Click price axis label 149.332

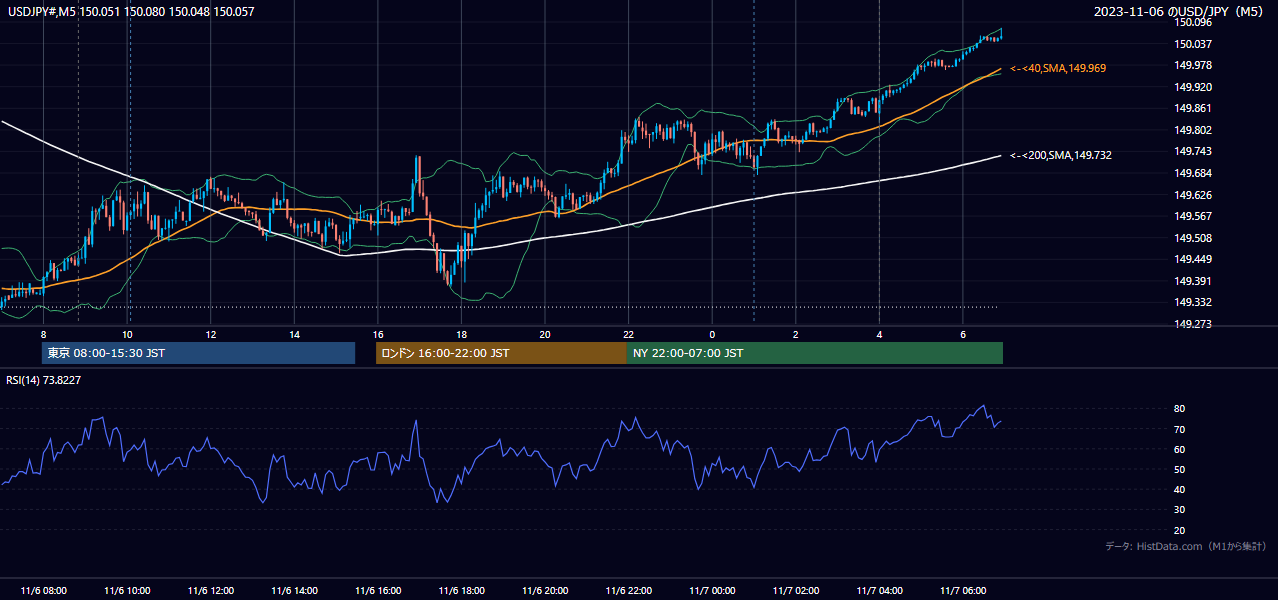pyautogui.click(x=1193, y=302)
